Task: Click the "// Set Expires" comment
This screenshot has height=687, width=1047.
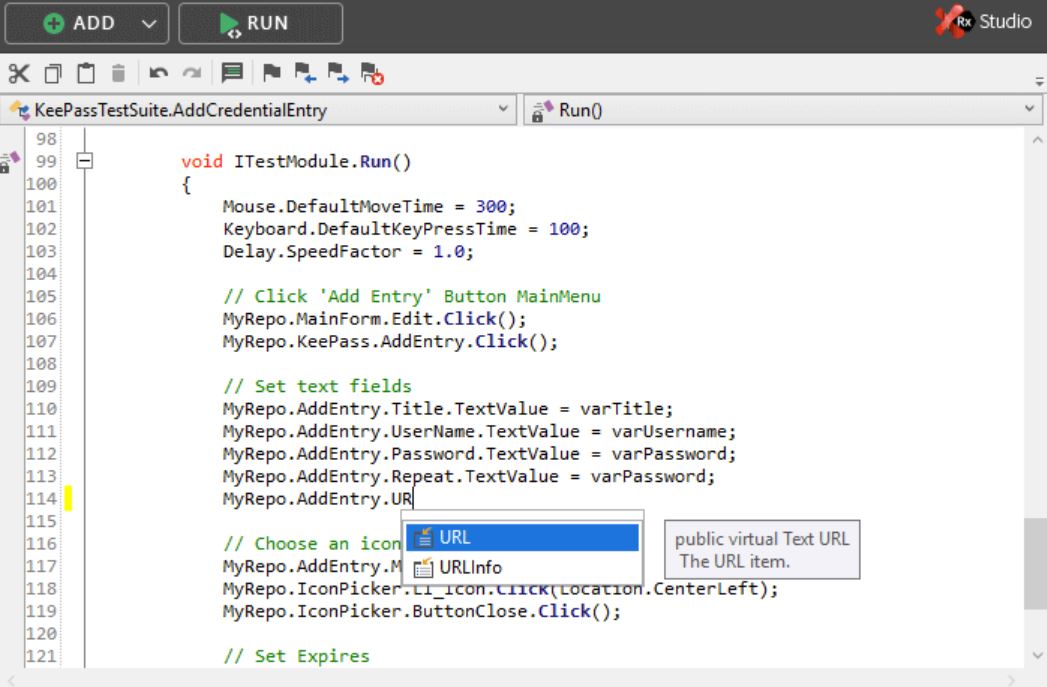Action: click(296, 656)
